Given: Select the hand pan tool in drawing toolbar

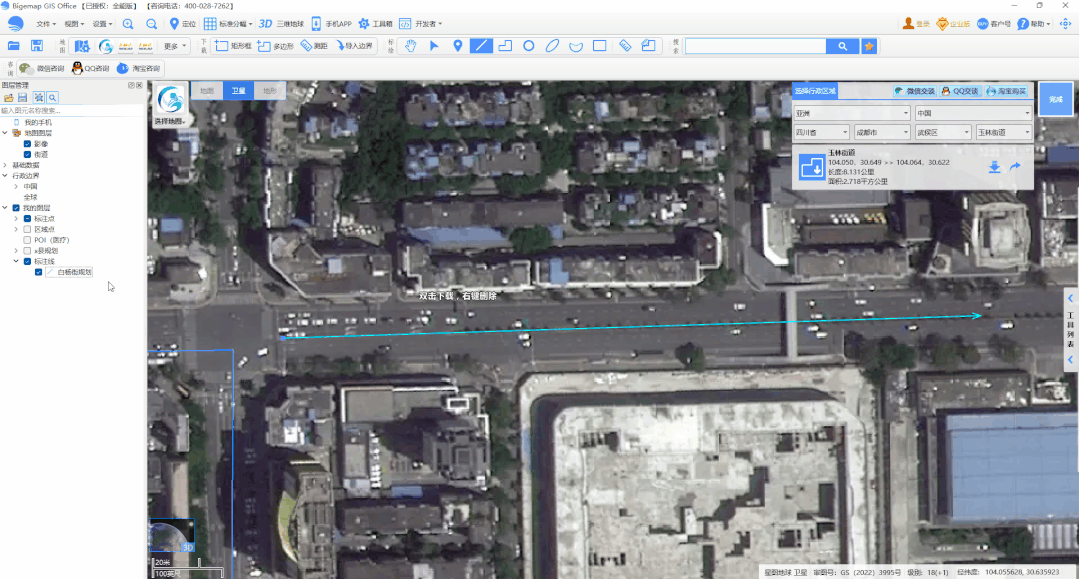Looking at the screenshot, I should tap(411, 45).
